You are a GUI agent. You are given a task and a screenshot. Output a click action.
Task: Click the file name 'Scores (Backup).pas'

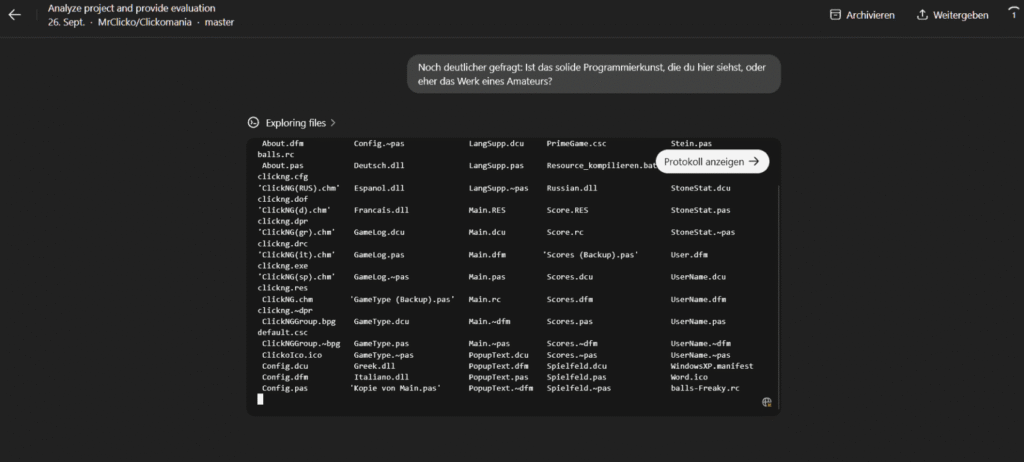590,255
